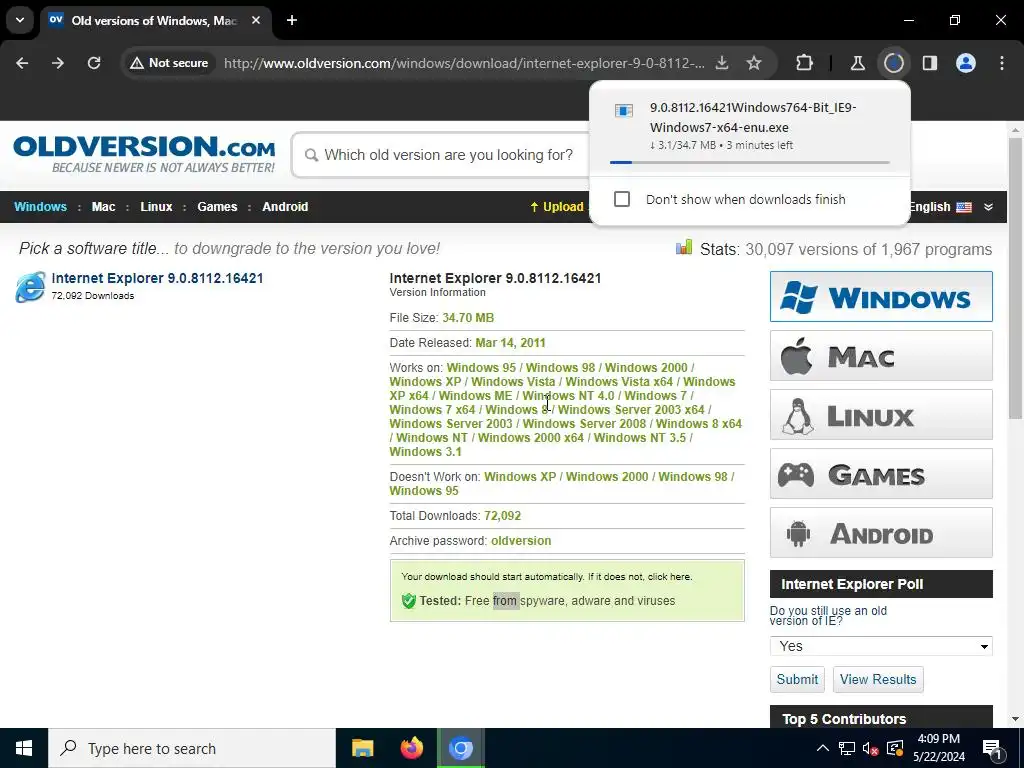
Task: Open the Windows nav menu item
Action: click(40, 207)
